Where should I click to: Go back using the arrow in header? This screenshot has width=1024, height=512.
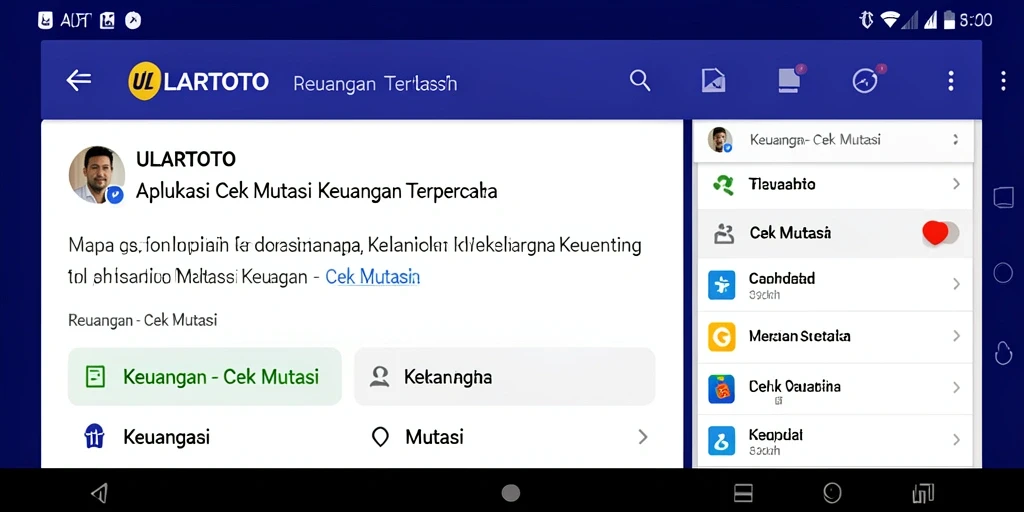[x=78, y=80]
